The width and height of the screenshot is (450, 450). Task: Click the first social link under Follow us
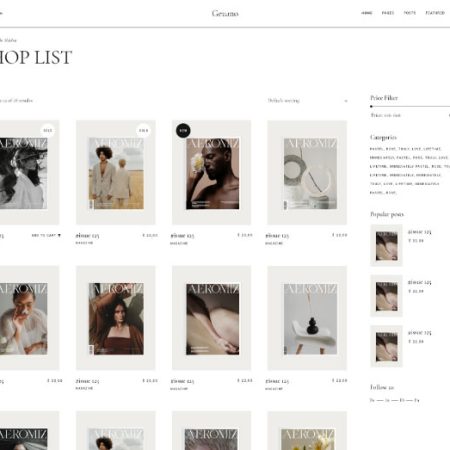pos(372,400)
